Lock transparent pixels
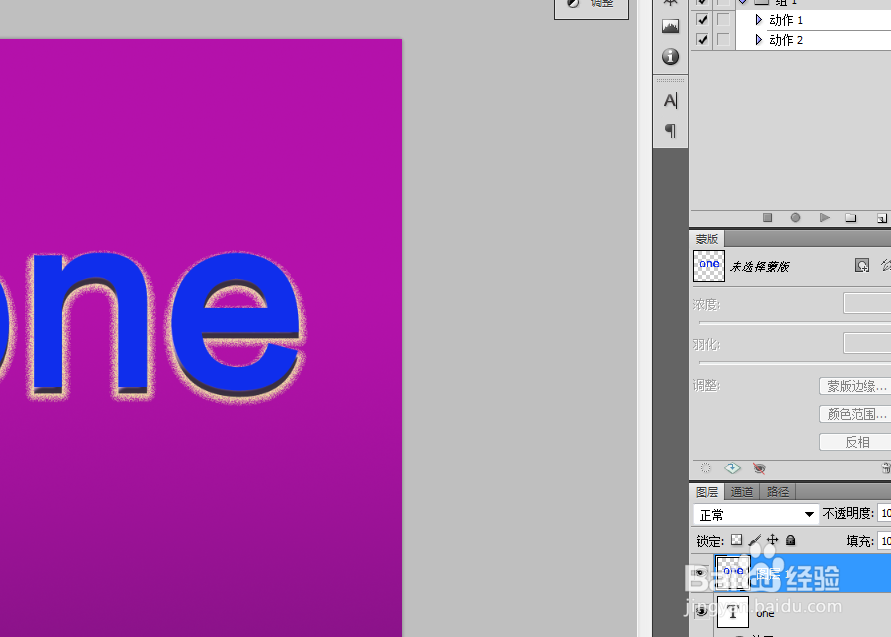The width and height of the screenshot is (891, 637). click(736, 540)
